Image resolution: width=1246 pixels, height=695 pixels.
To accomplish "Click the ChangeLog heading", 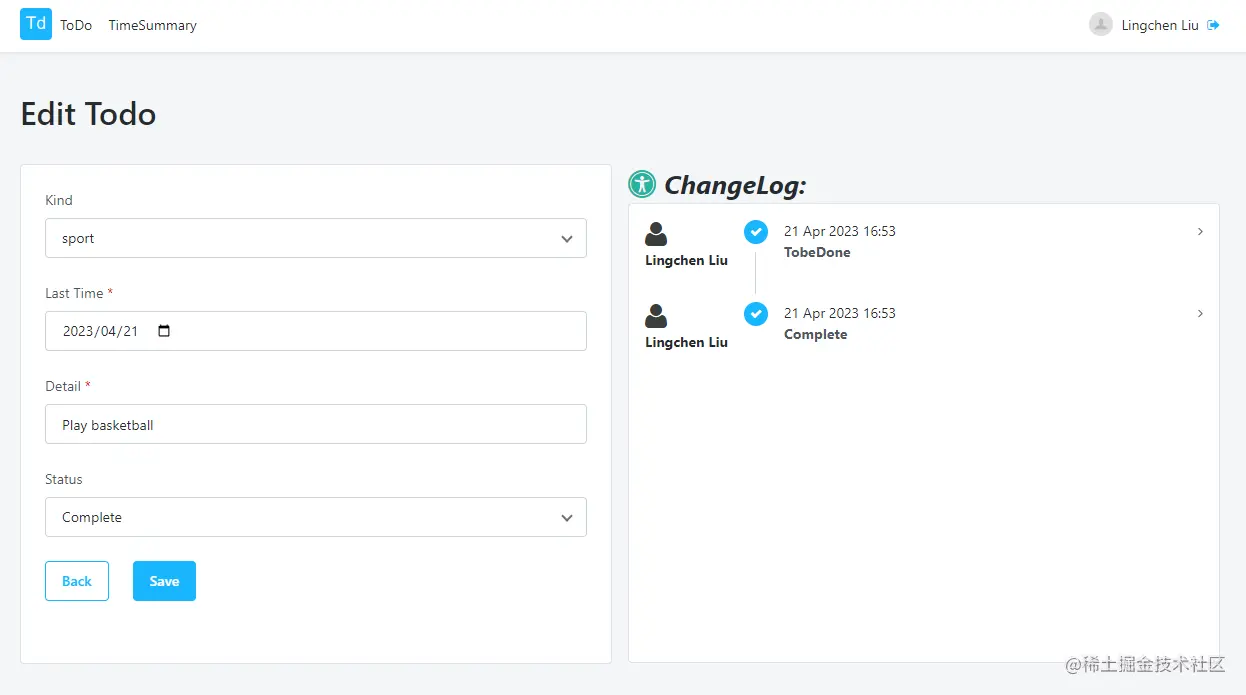I will tap(735, 186).
